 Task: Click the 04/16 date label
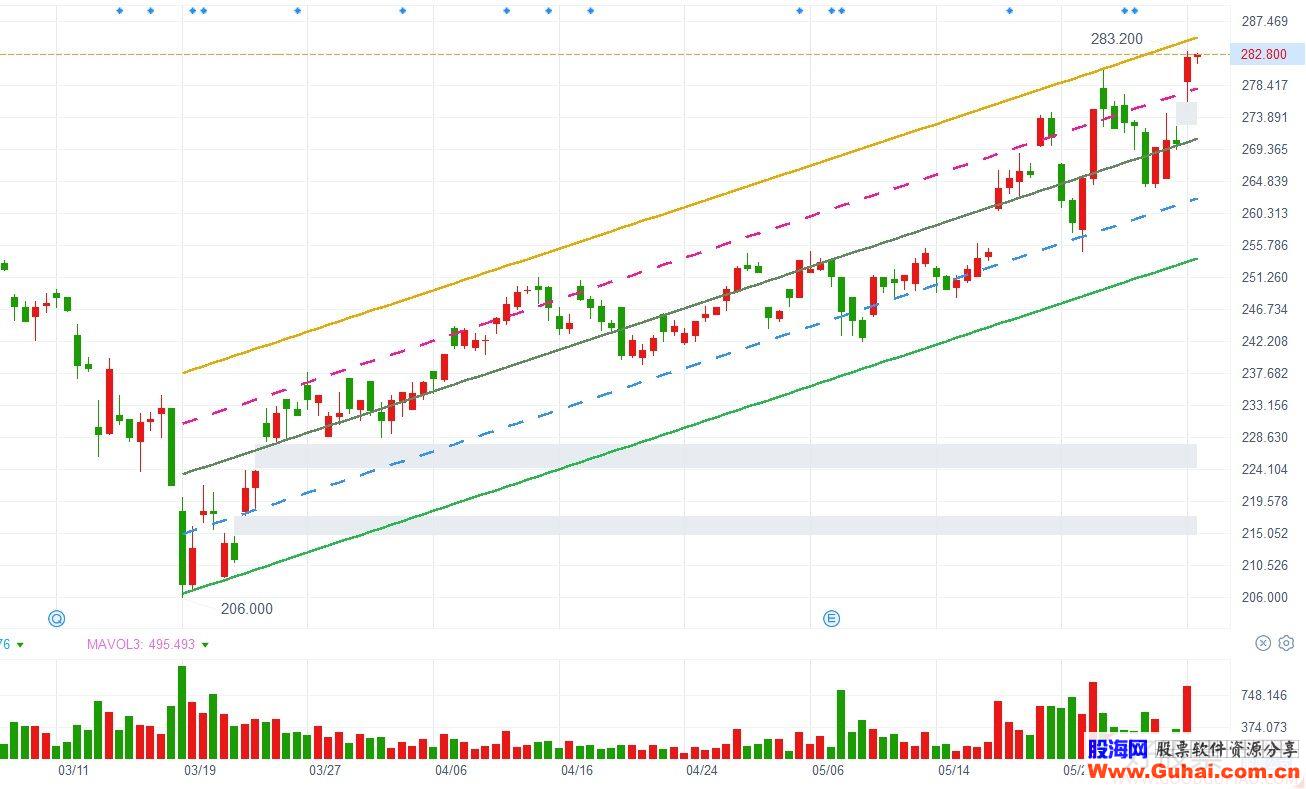tap(577, 770)
